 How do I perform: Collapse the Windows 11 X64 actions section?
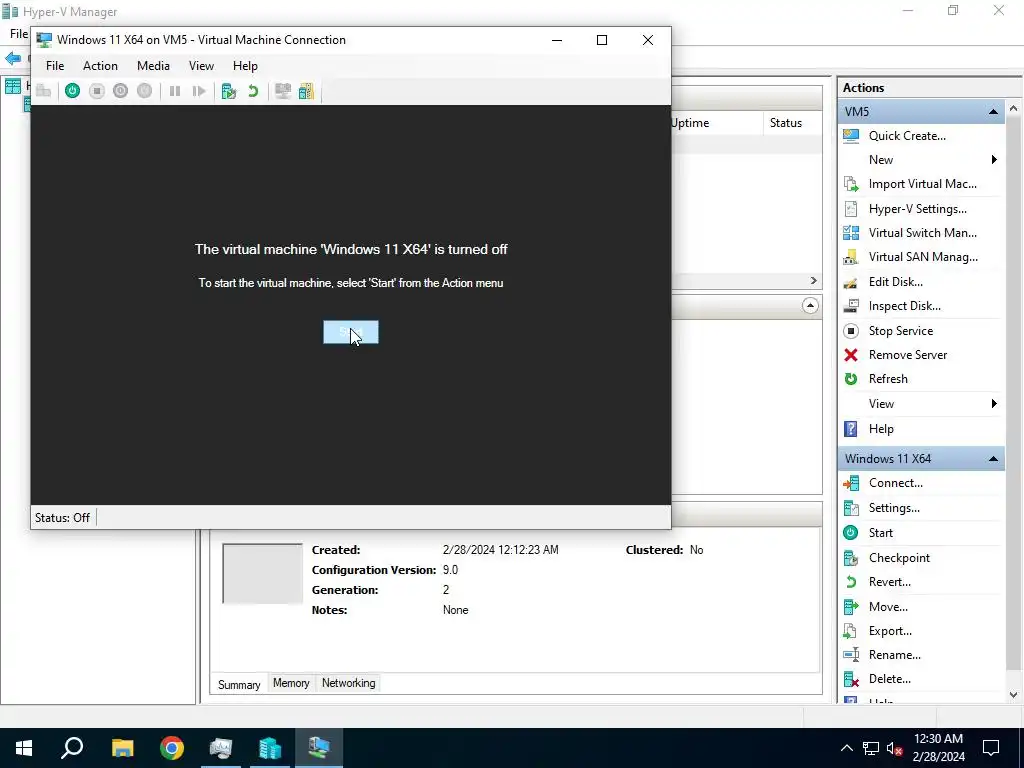[x=993, y=459]
